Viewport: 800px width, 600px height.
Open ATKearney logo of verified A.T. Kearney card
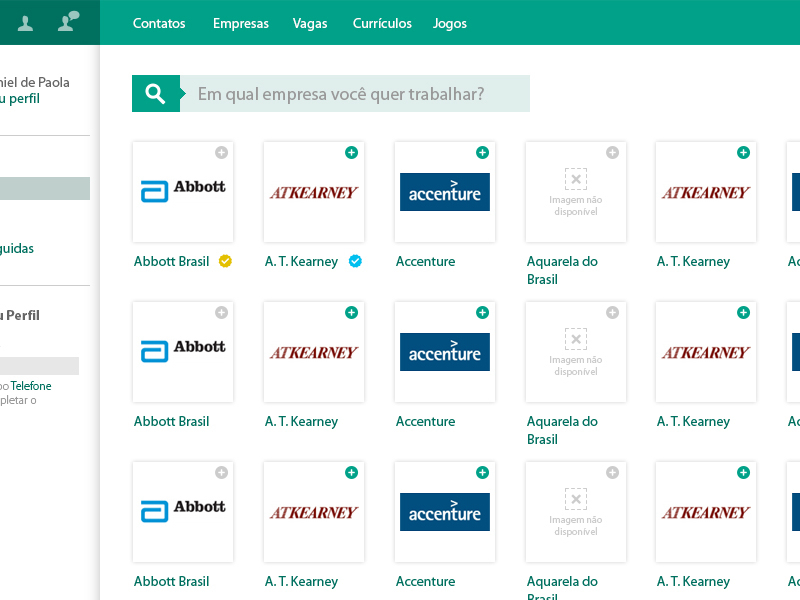pyautogui.click(x=314, y=192)
